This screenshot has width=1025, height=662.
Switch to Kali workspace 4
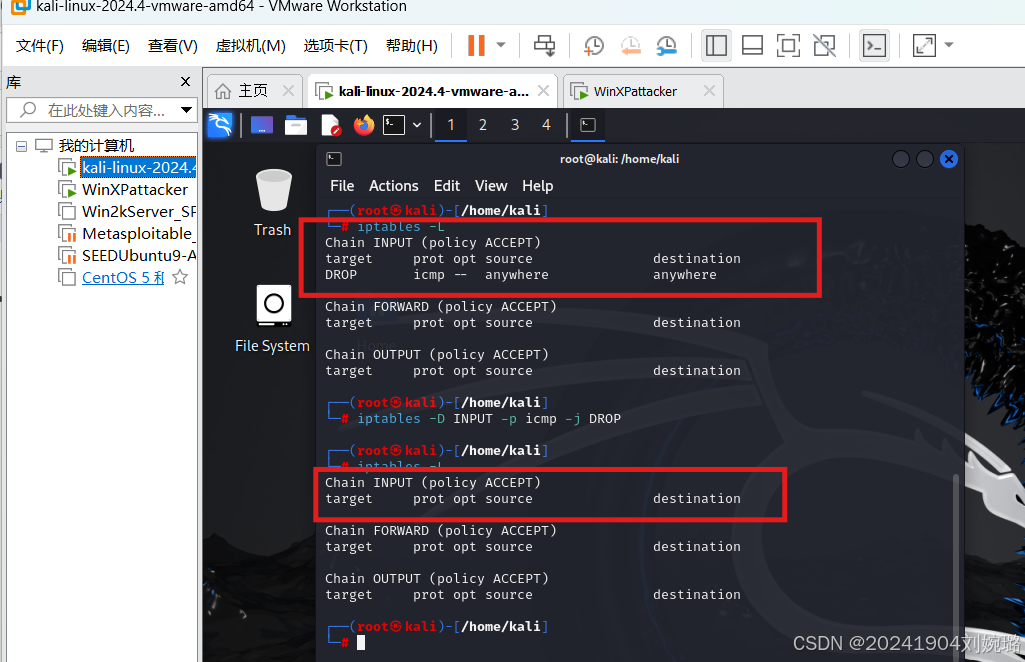click(x=546, y=125)
